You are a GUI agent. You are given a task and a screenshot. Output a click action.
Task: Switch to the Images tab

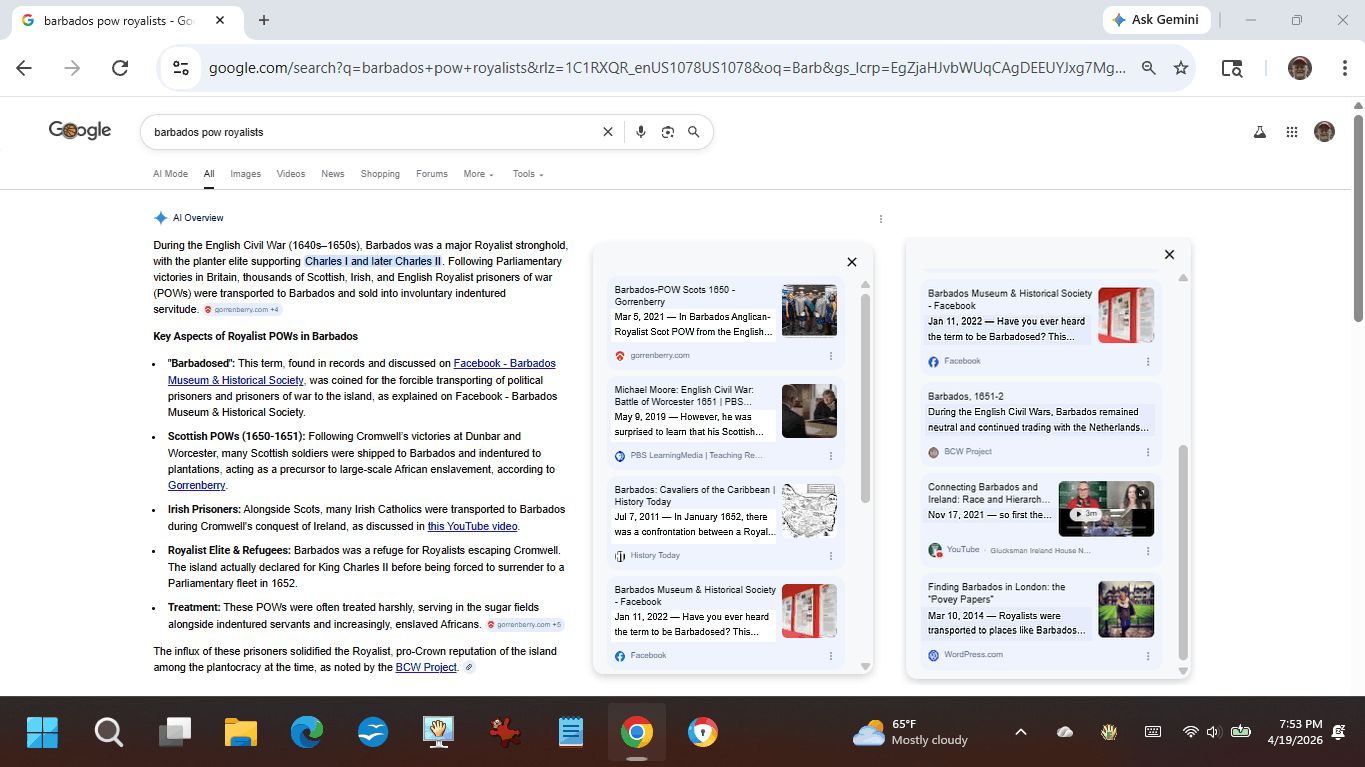point(245,174)
